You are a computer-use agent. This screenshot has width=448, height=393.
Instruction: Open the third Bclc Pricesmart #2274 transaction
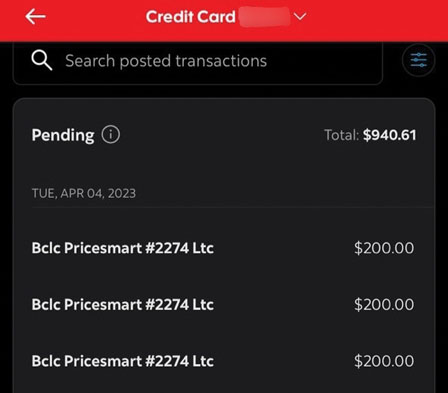[223, 361]
